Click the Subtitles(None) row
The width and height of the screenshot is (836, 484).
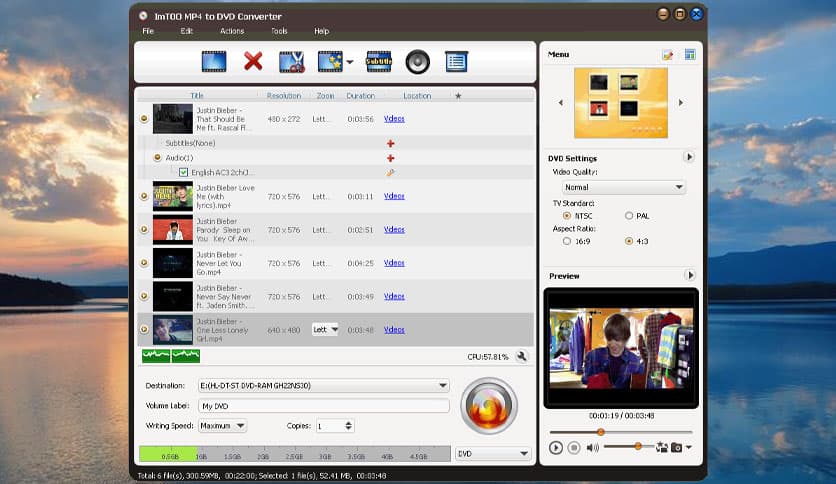[x=336, y=143]
